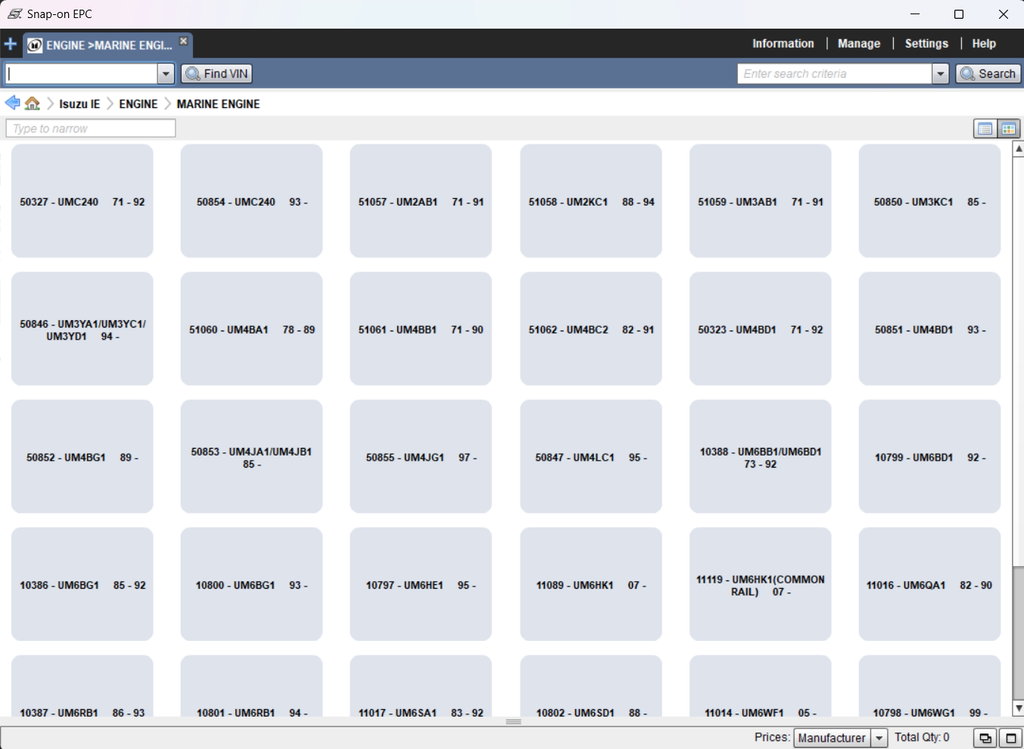Choose the 10799 - UM6BD1 92 - tile
Screen dimensions: 1024x749
point(930,457)
